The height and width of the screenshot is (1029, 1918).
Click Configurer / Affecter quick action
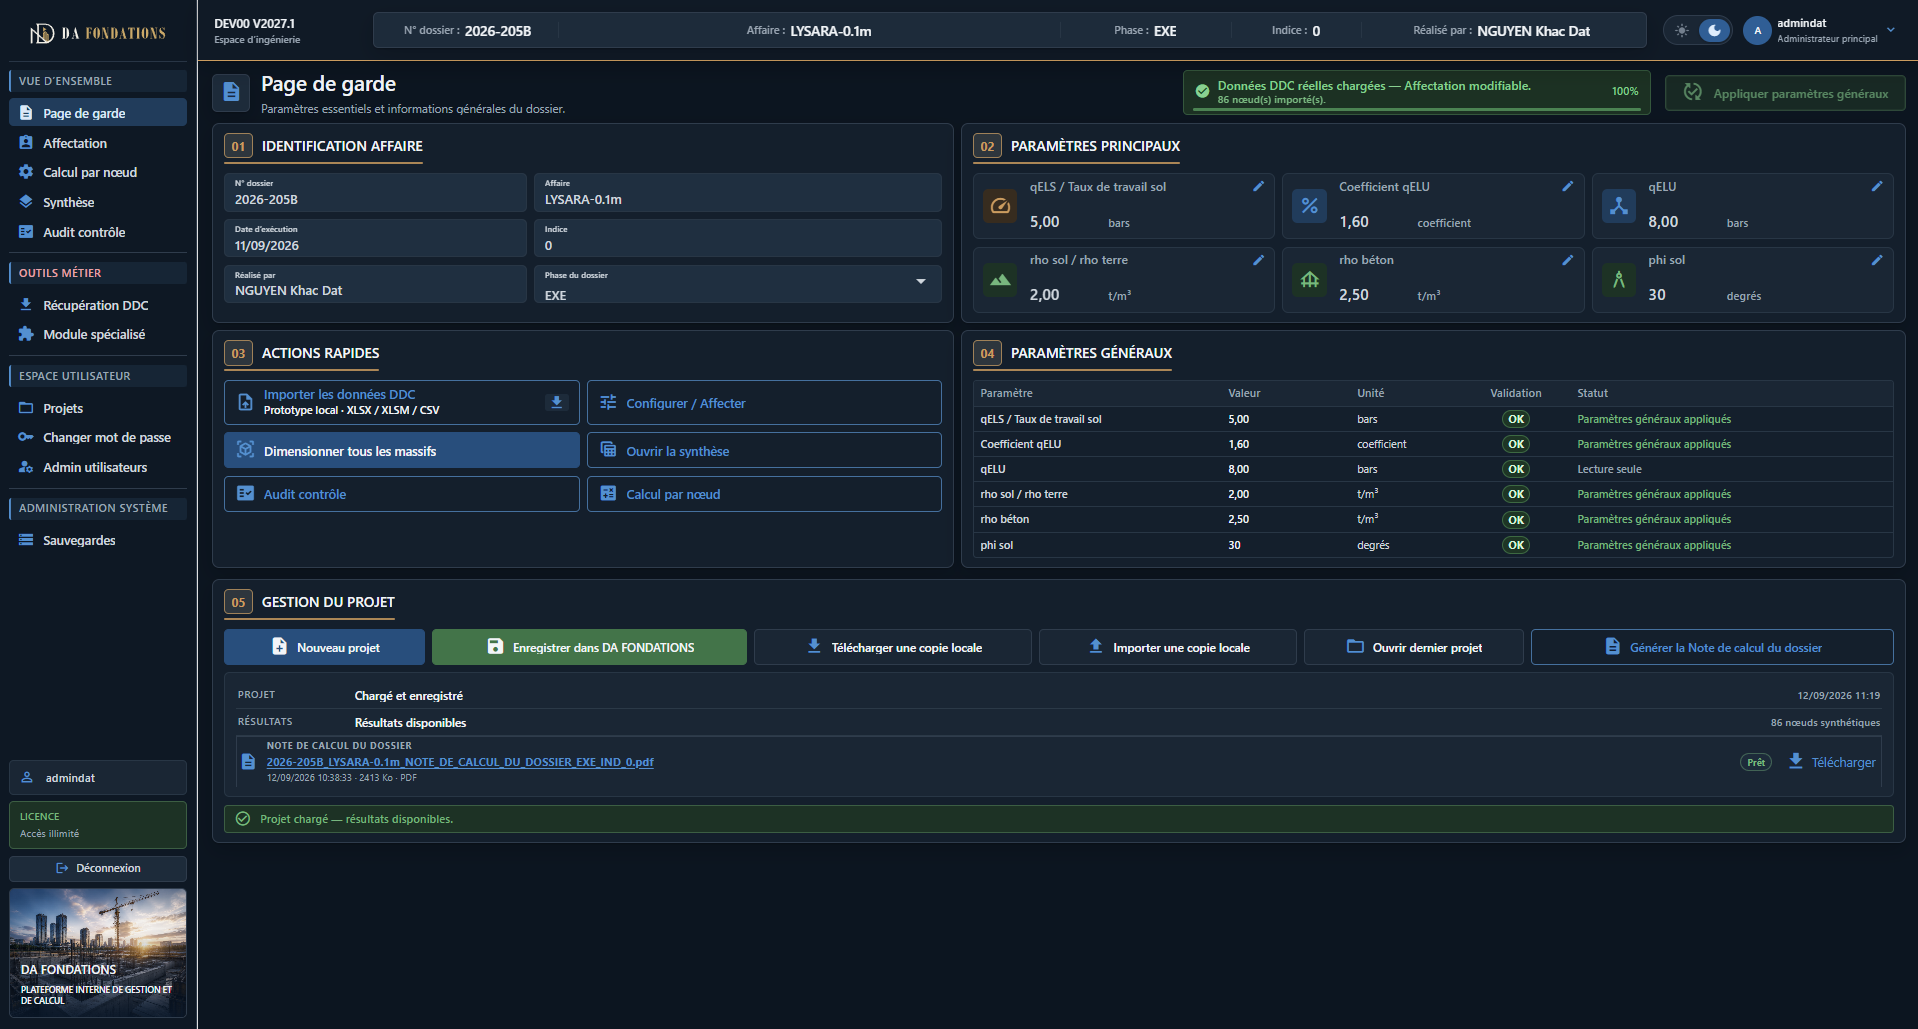tap(764, 402)
